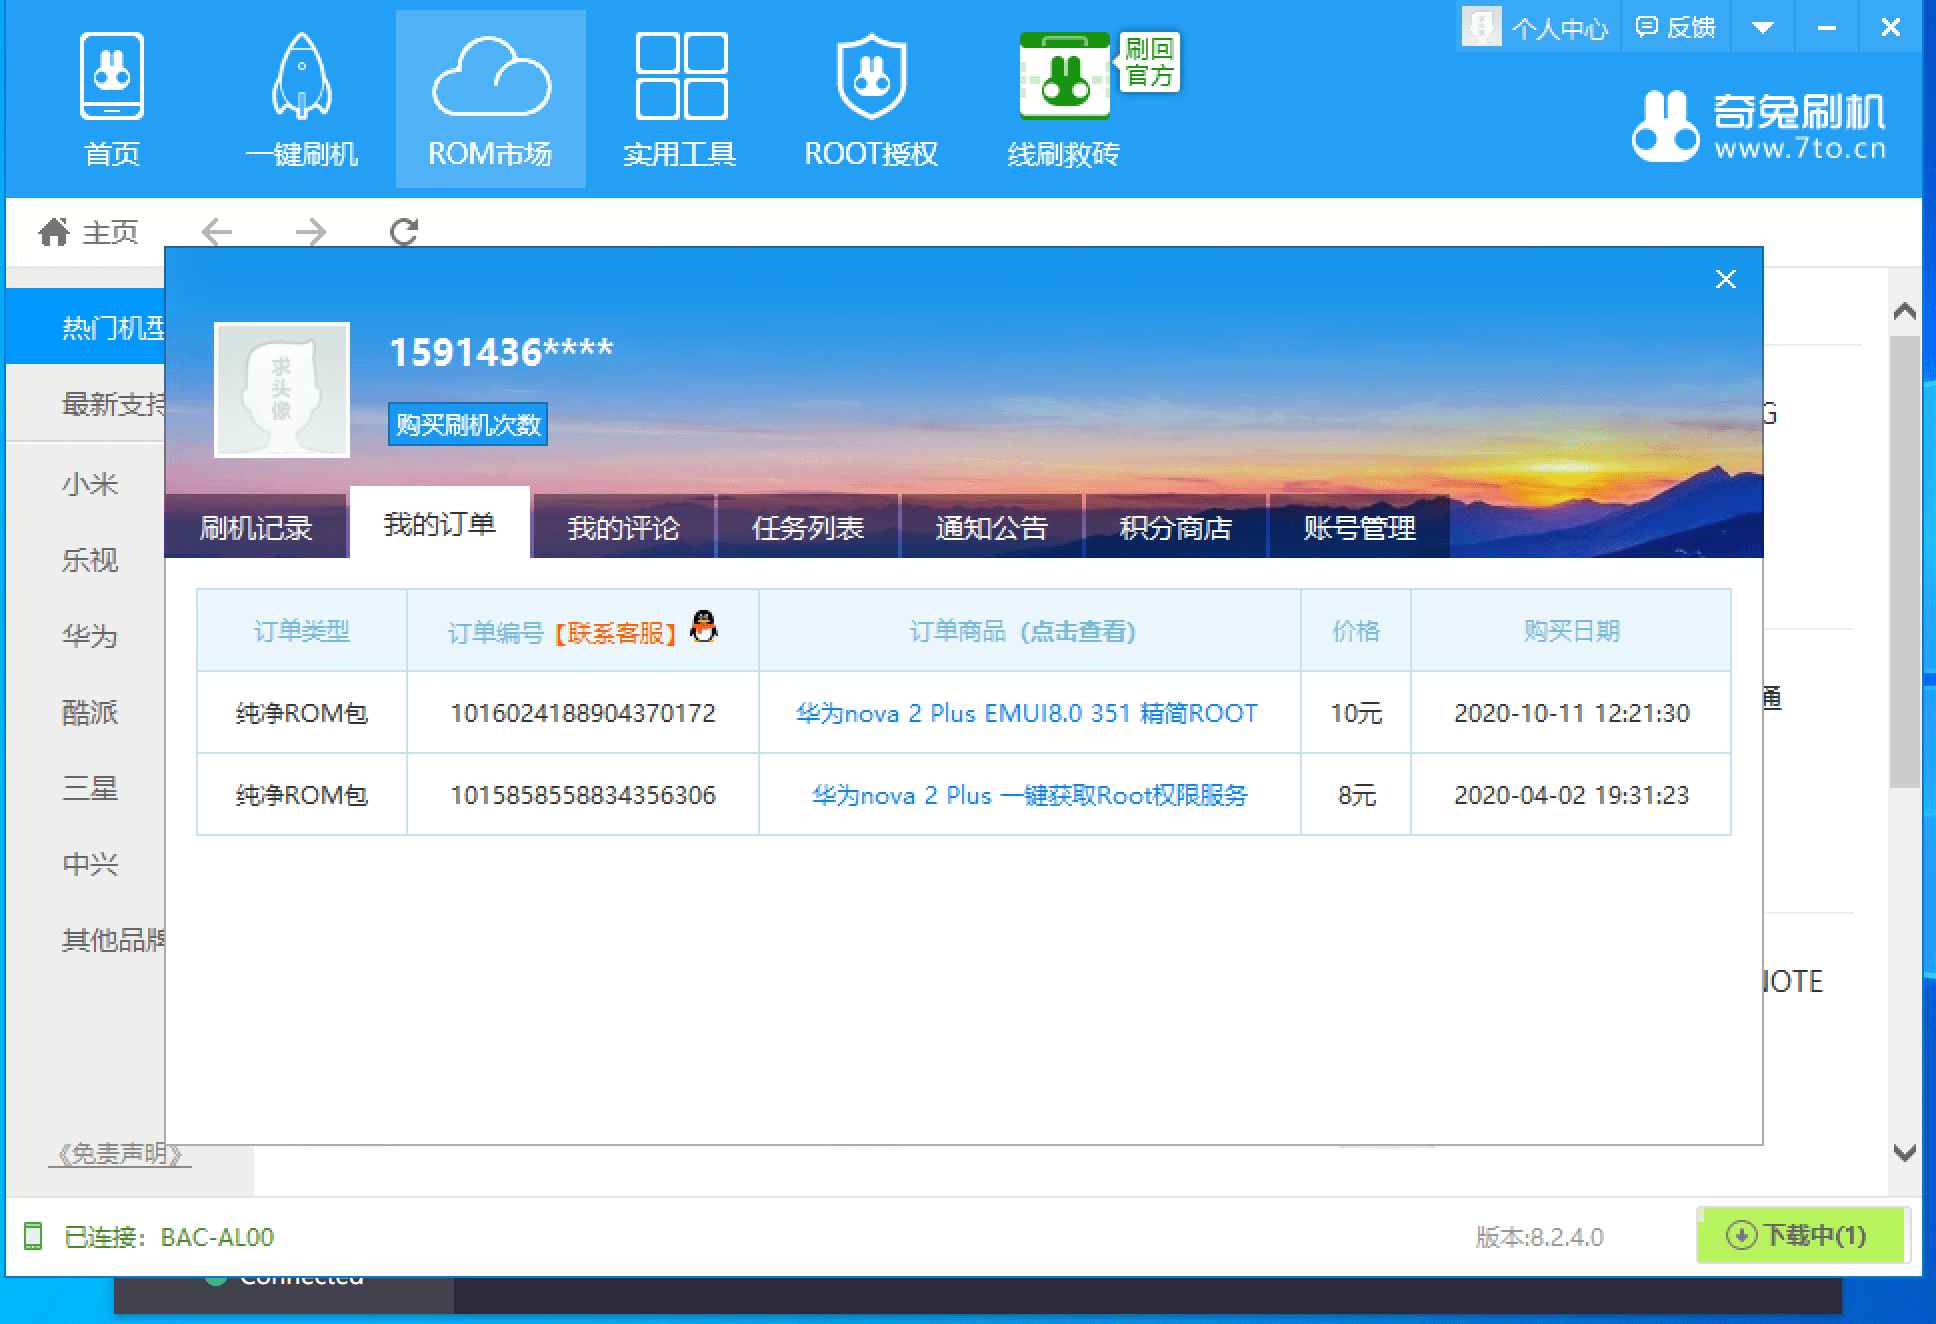Select the 小米 brand in sidebar
The width and height of the screenshot is (1936, 1324).
pos(89,484)
